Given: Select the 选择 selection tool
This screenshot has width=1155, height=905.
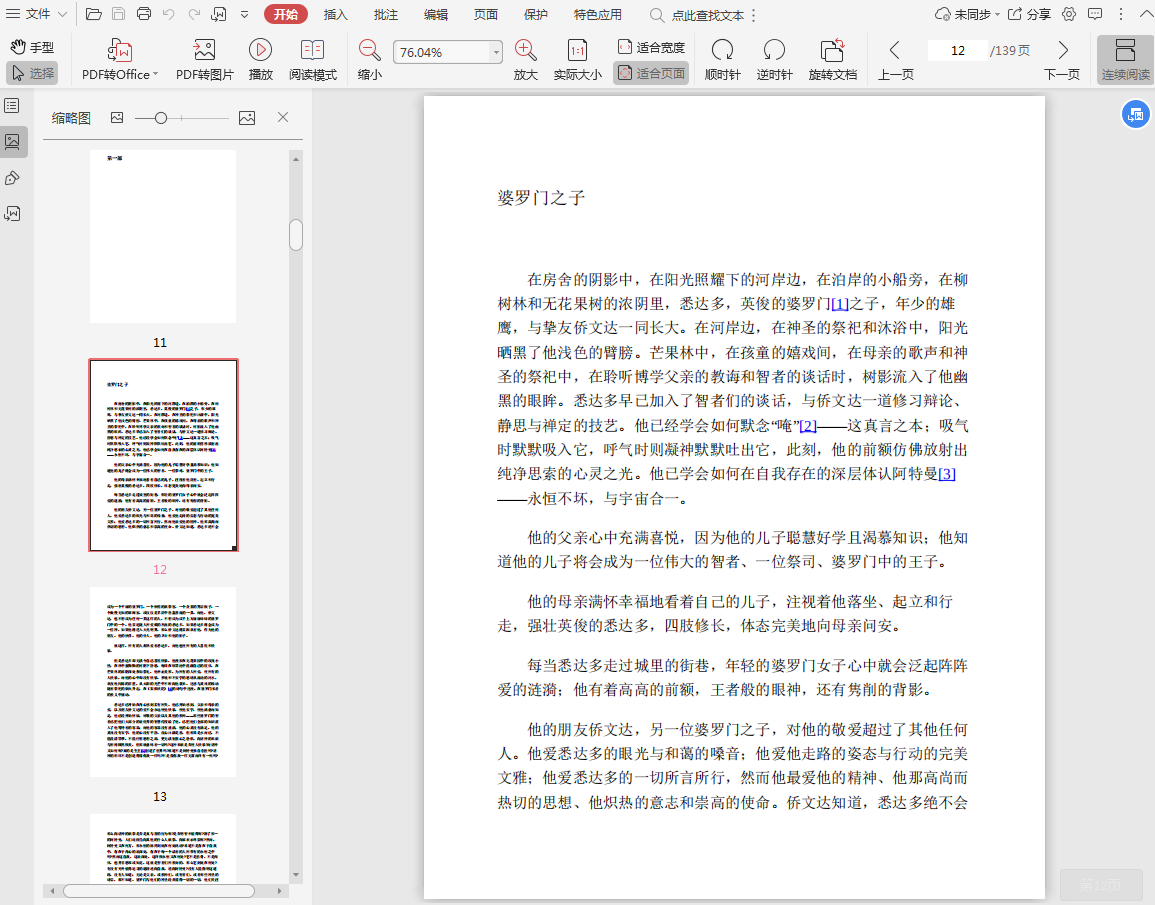Looking at the screenshot, I should point(32,73).
